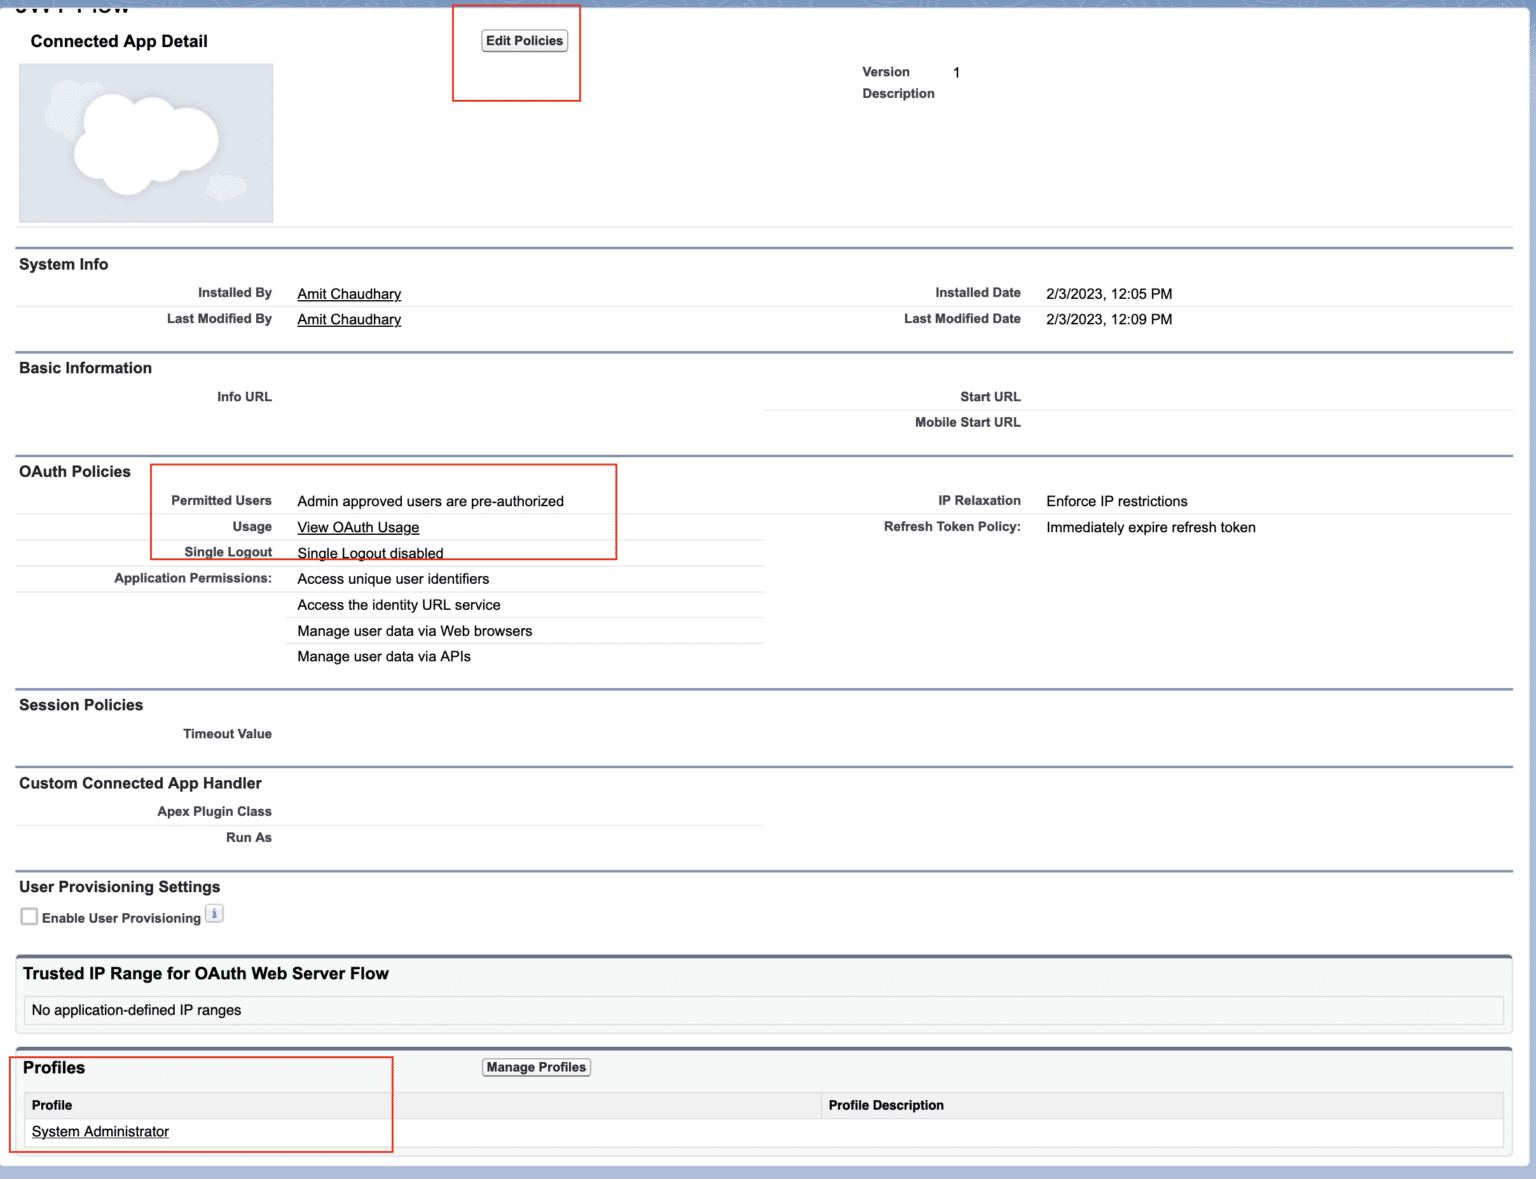
Task: Enable the Enable User Provisioning checkbox
Action: click(x=29, y=916)
